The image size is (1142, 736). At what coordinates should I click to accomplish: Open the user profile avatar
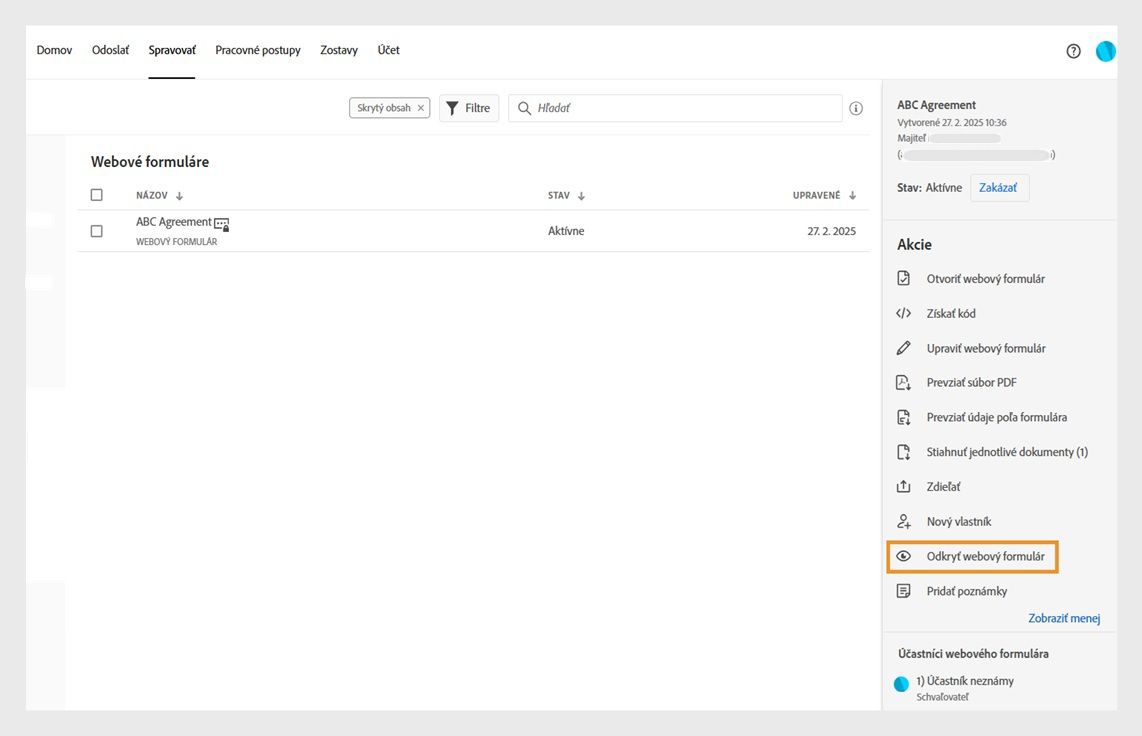[1105, 51]
